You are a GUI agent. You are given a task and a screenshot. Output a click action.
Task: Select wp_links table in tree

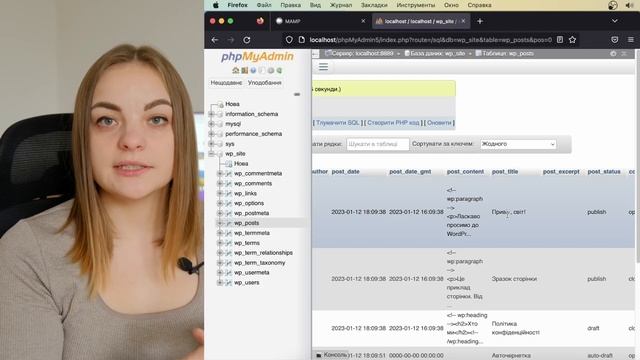pos(245,193)
